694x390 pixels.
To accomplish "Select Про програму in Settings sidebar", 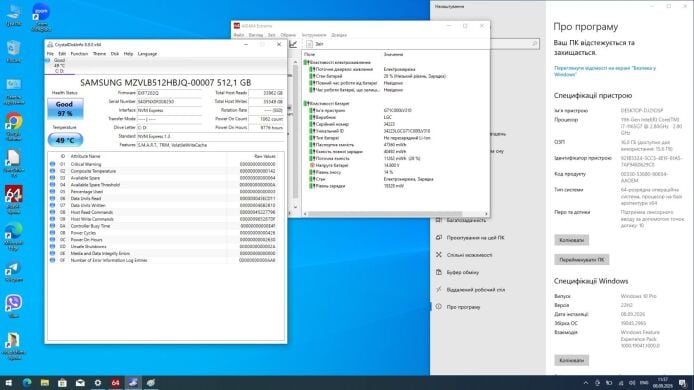I will coord(463,307).
